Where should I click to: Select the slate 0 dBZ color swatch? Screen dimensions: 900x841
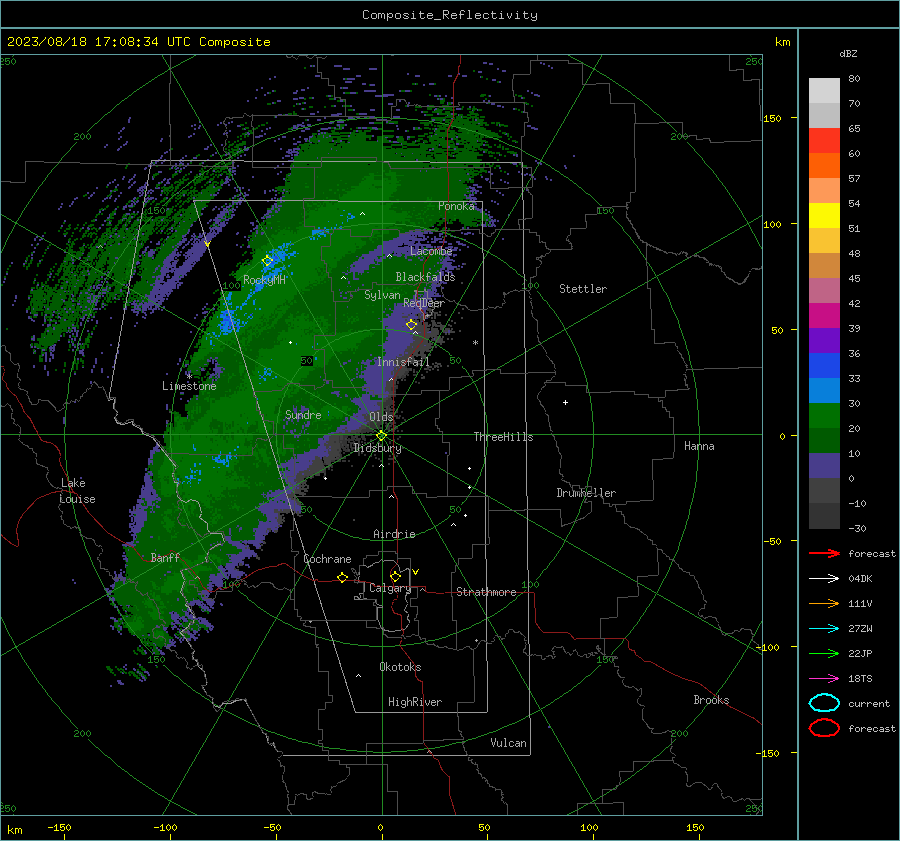[824, 466]
